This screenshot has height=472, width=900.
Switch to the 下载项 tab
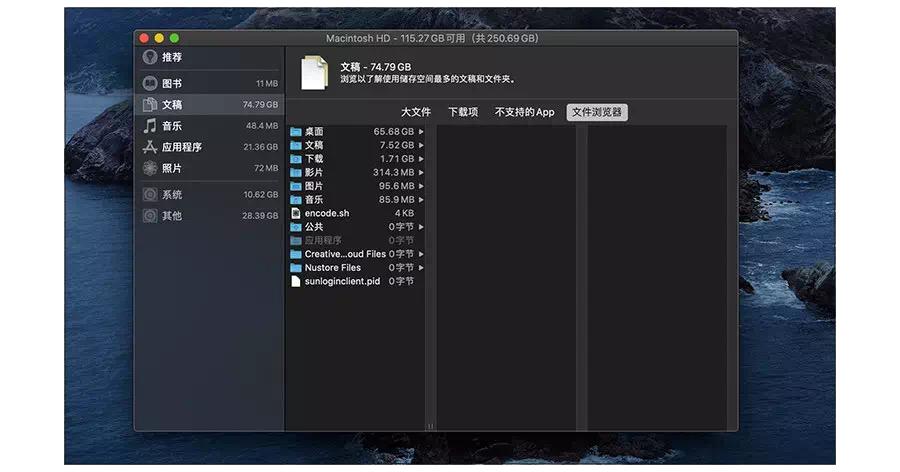tap(463, 112)
